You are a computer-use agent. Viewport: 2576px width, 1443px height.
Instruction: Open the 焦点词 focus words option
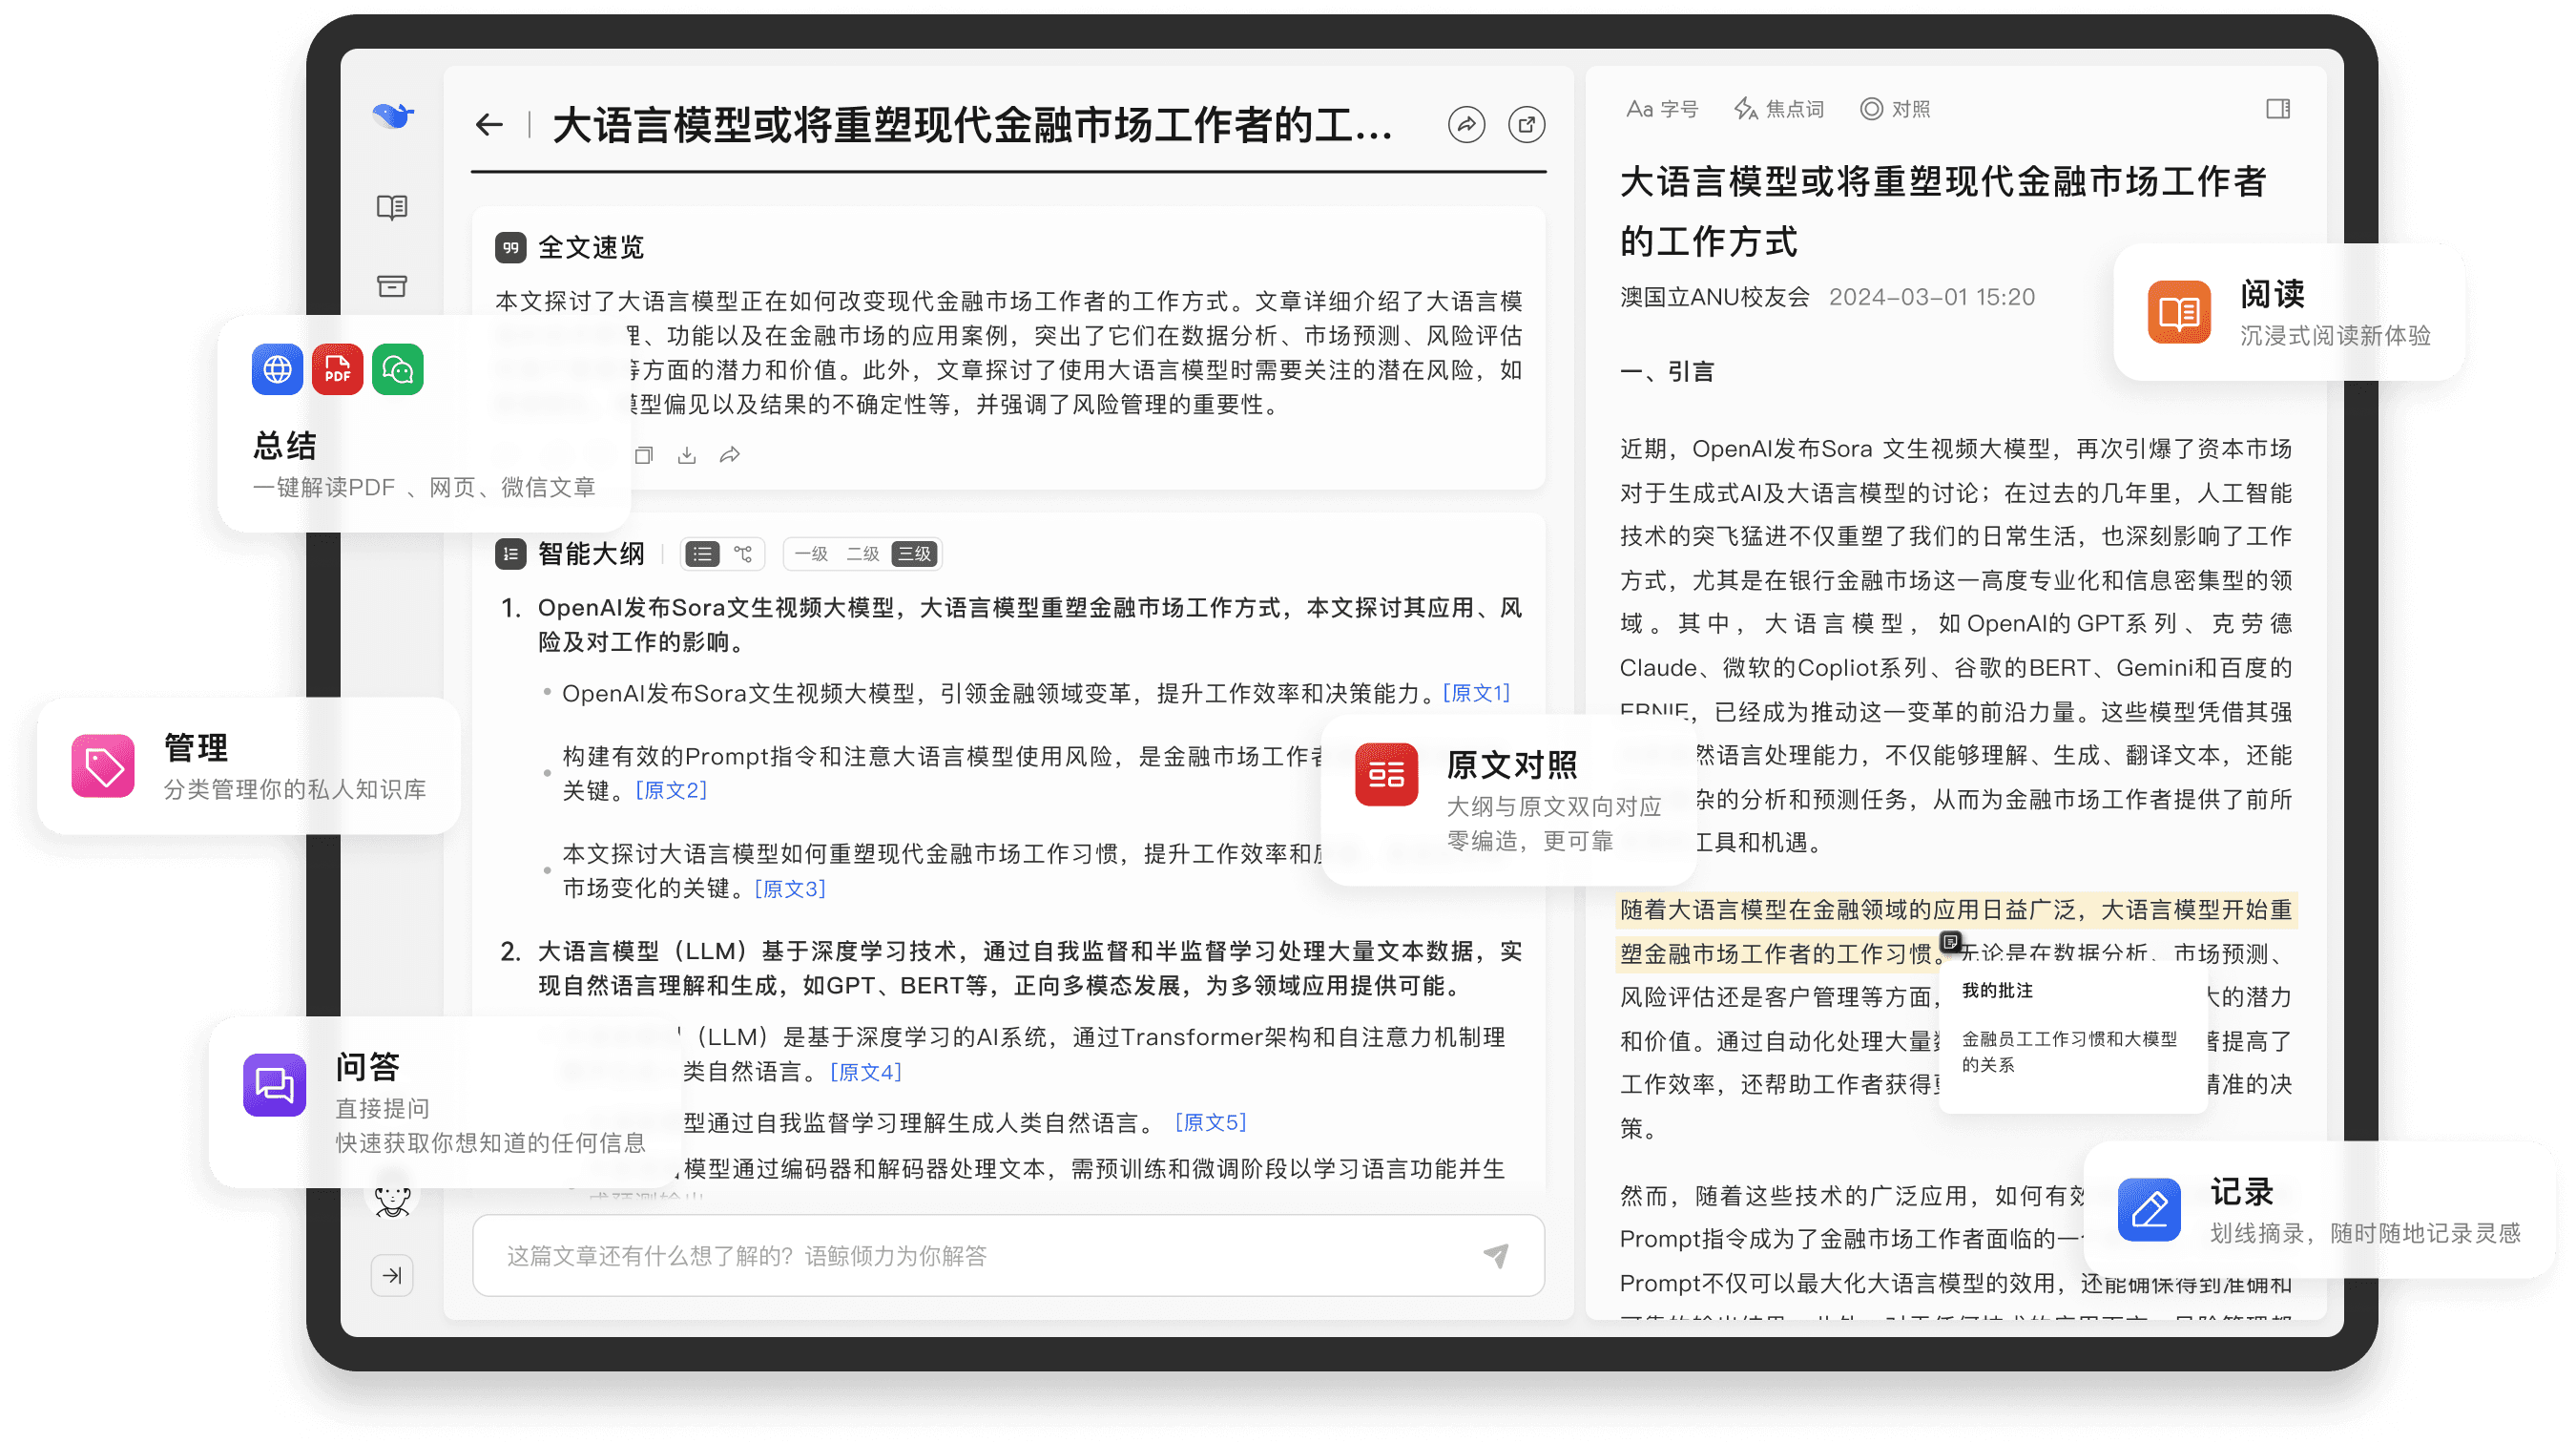pos(1780,109)
